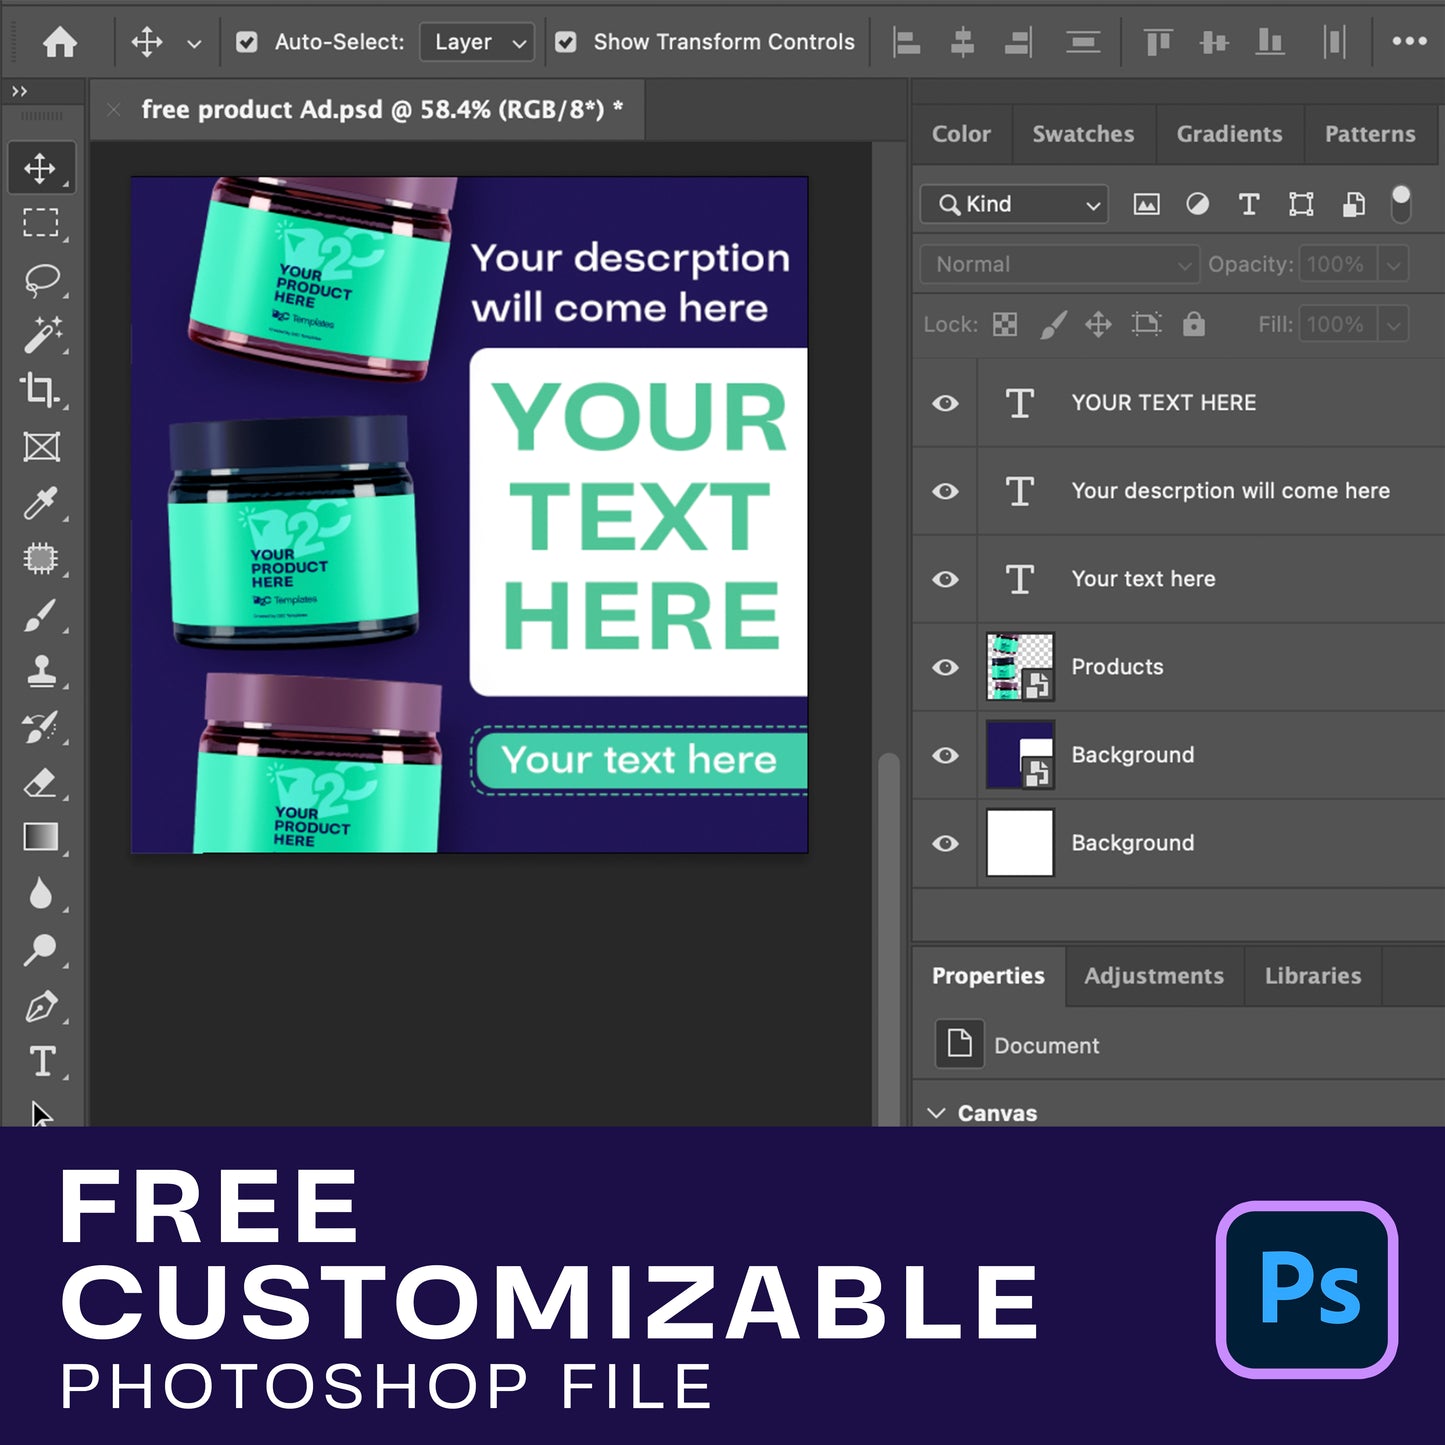1445x1445 pixels.
Task: Select the Magic Wand tool
Action: (41, 334)
